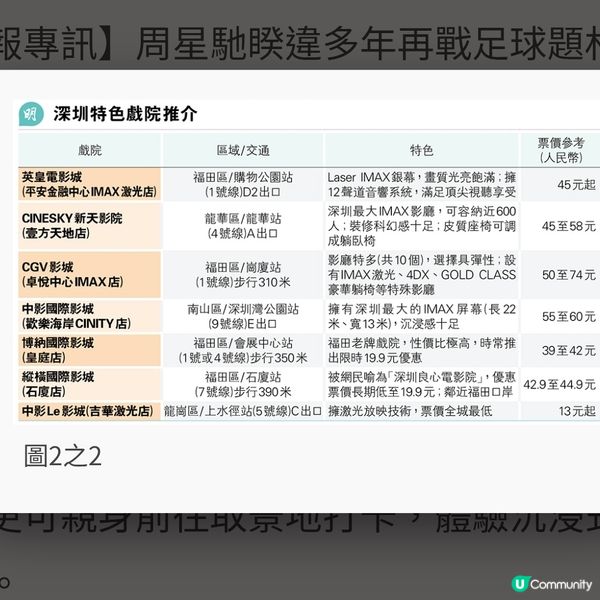
Task: Select the 博納國際影城 cinema name cell
Action: pyautogui.click(x=90, y=350)
